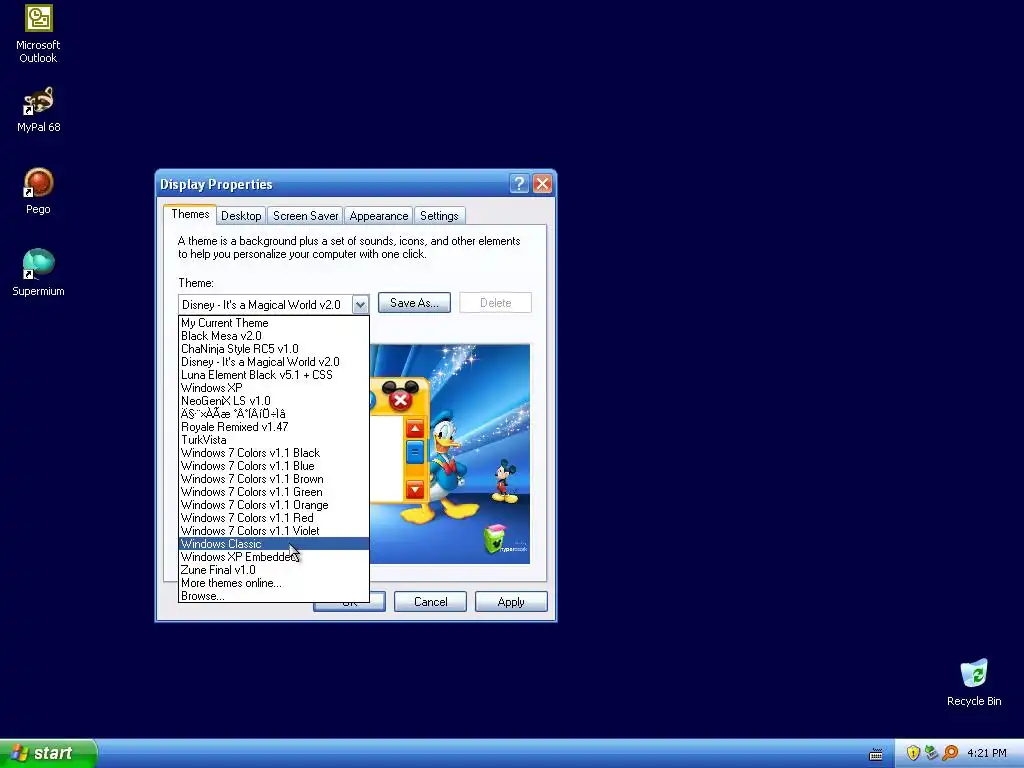
Task: Choose the garbled-character theme entry
Action: (x=274, y=413)
